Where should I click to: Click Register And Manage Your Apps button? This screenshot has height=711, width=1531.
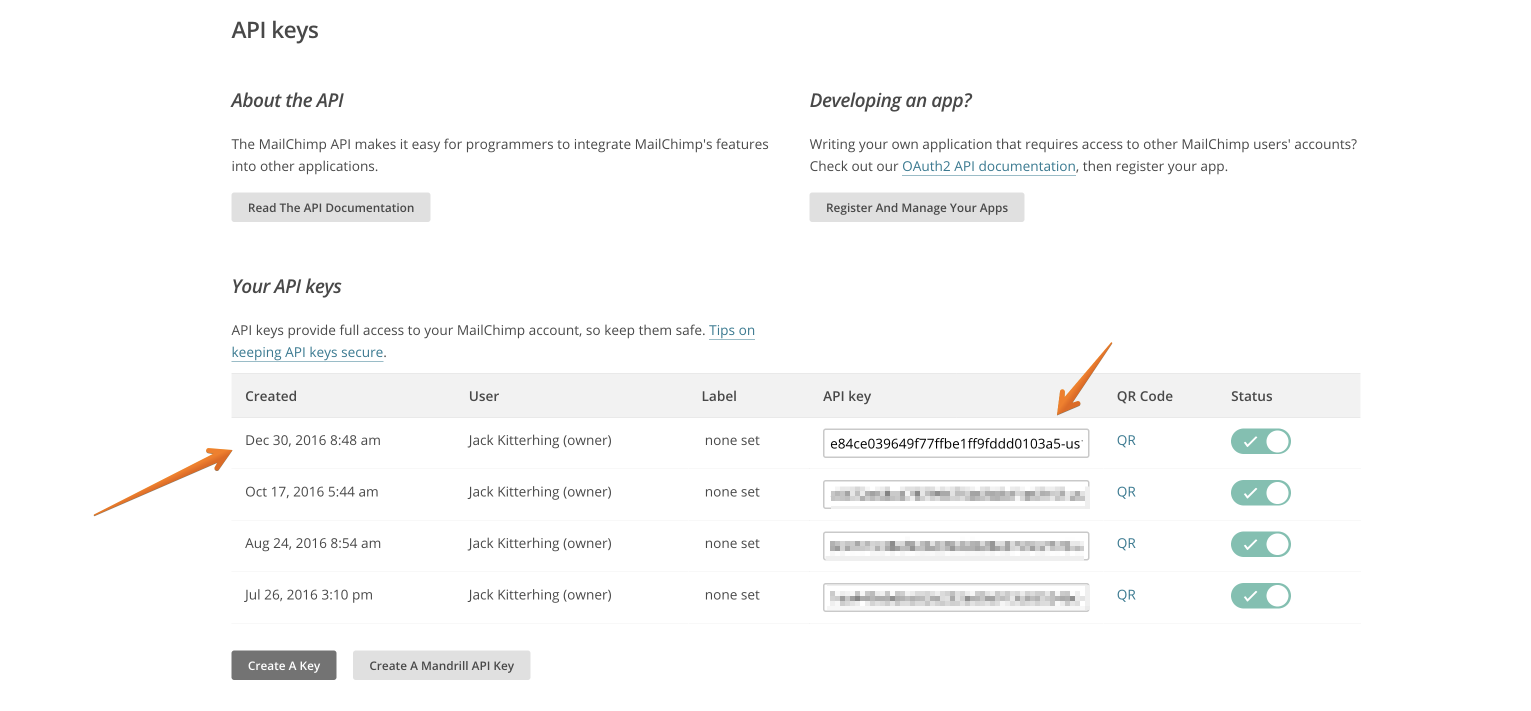tap(917, 208)
